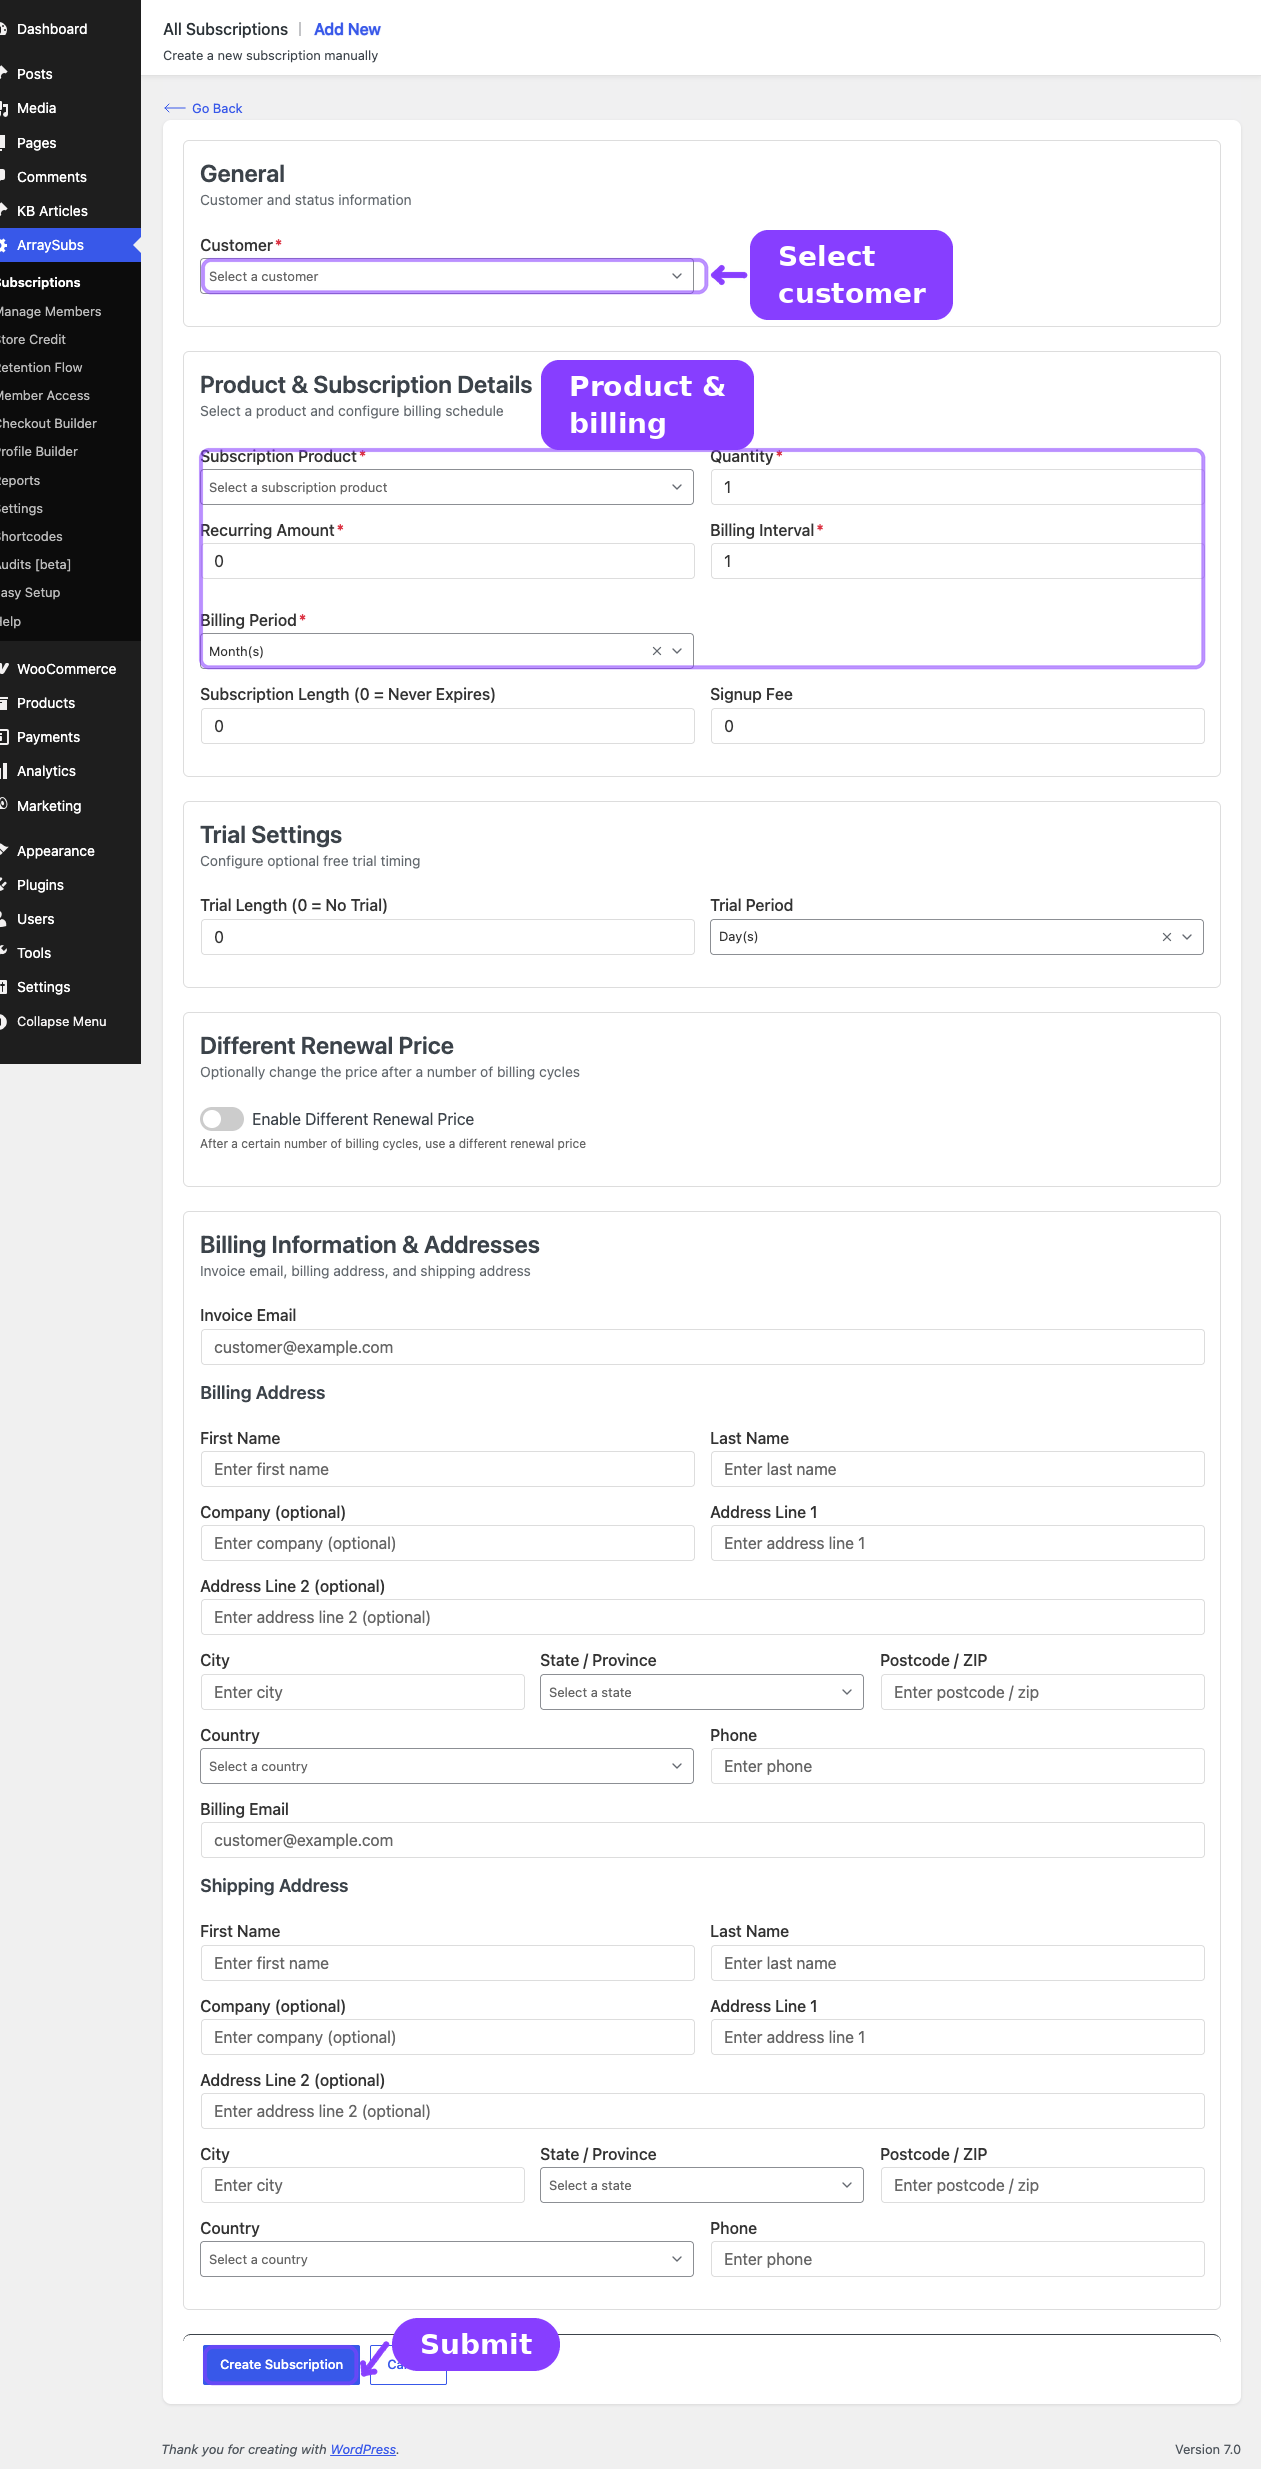The height and width of the screenshot is (2469, 1261).
Task: Open Products menu
Action: click(46, 703)
